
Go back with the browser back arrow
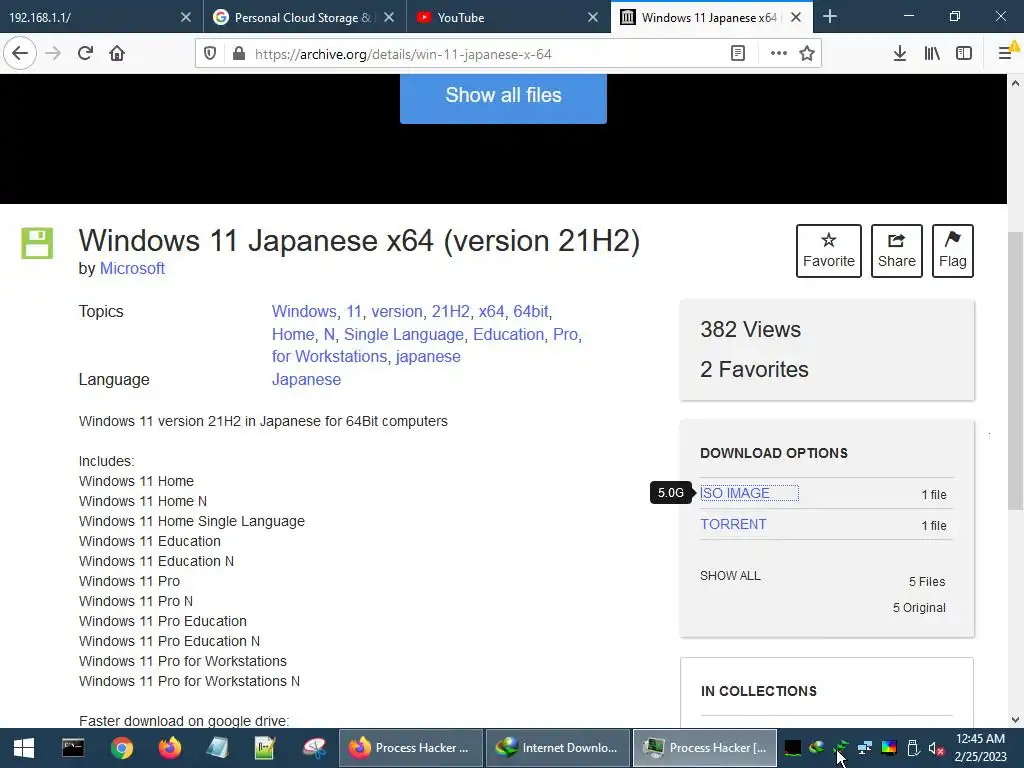click(x=20, y=54)
